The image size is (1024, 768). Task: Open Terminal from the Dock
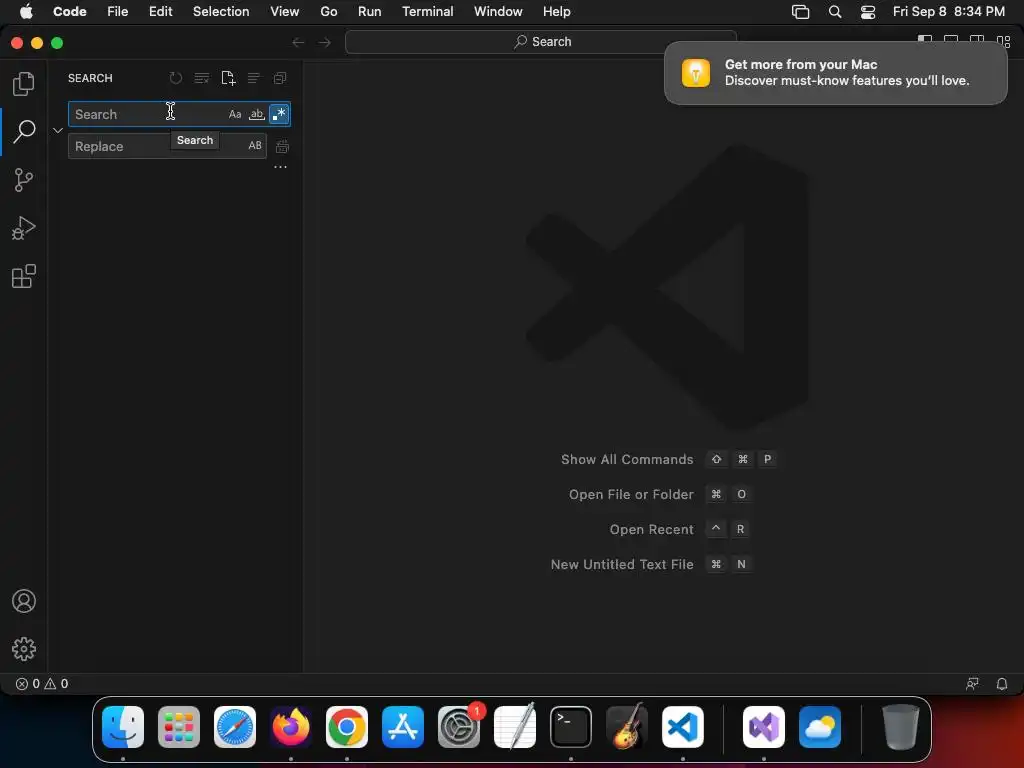pyautogui.click(x=571, y=727)
